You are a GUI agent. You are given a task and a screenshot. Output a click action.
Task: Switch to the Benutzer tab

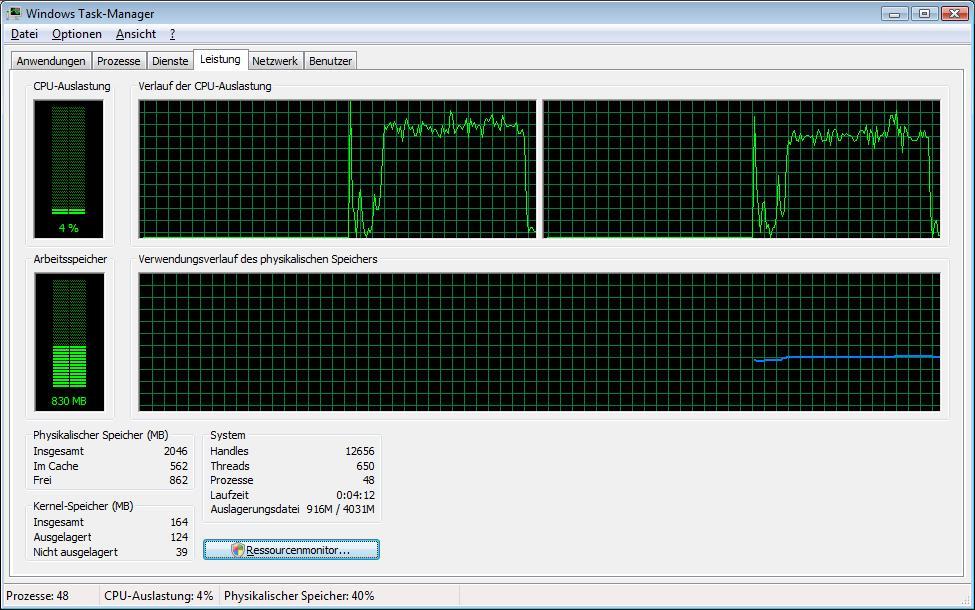coord(330,61)
